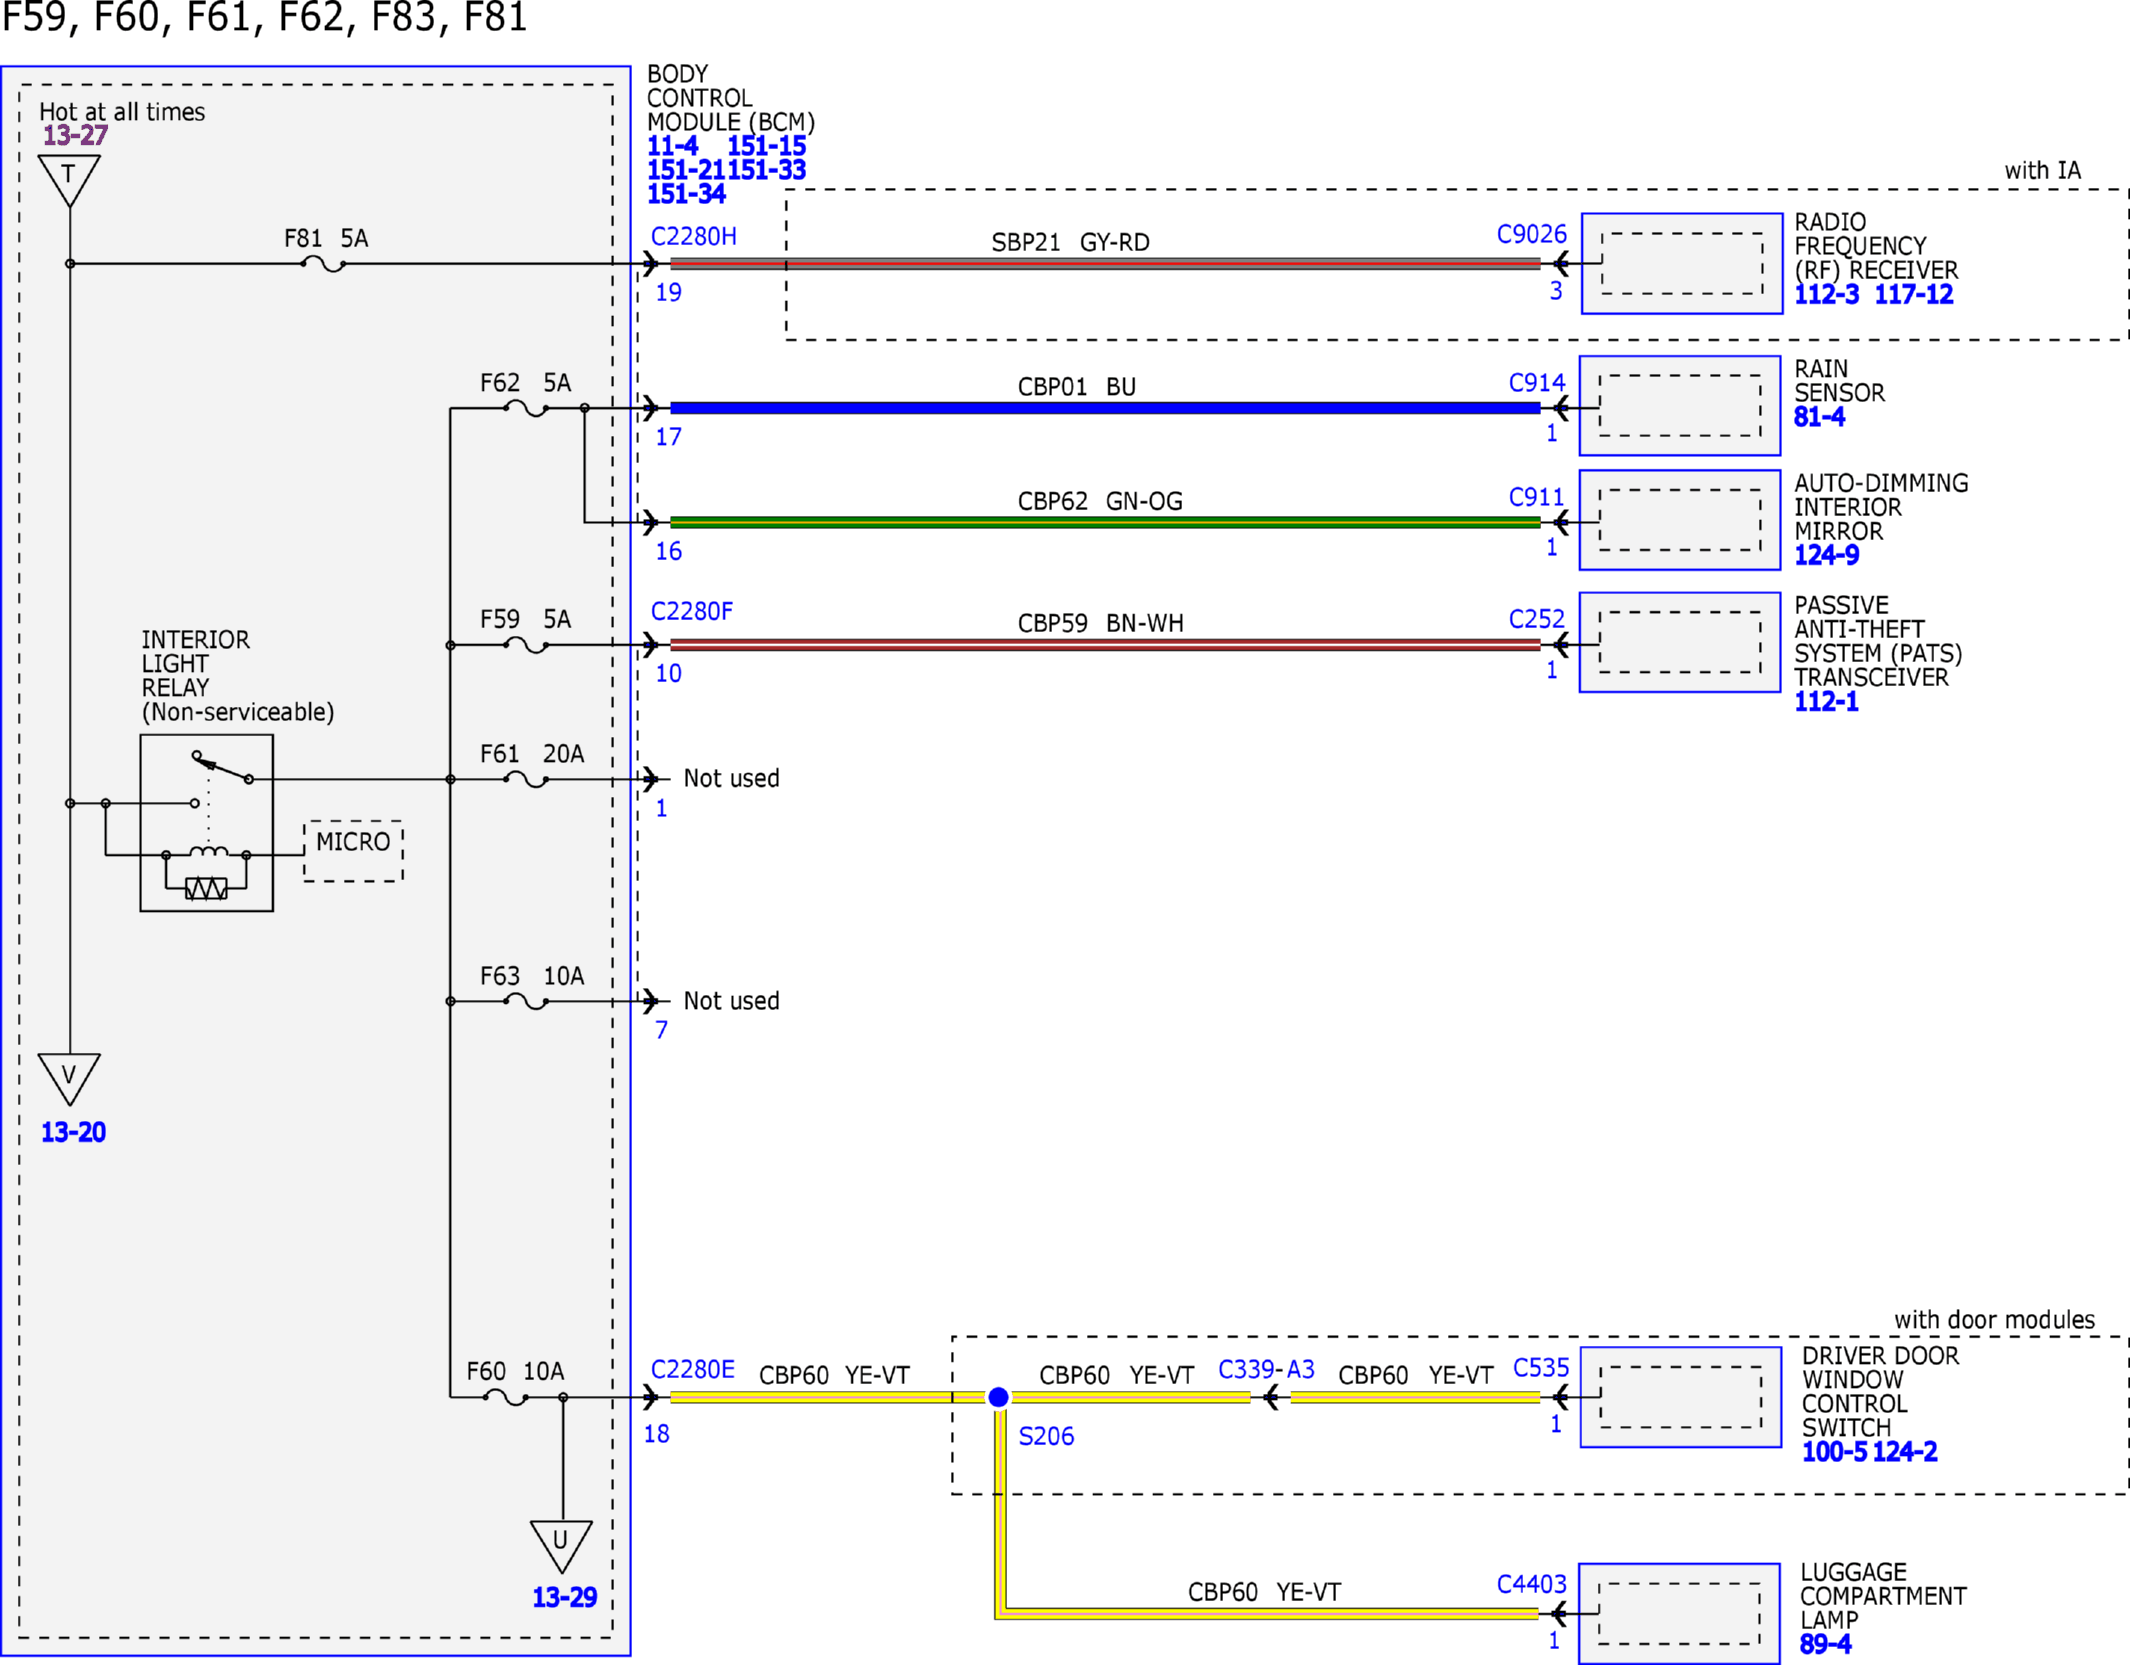The height and width of the screenshot is (1665, 2130).
Task: Open Luggage Compartment Lamp reference 89-4
Action: pos(1825,1644)
